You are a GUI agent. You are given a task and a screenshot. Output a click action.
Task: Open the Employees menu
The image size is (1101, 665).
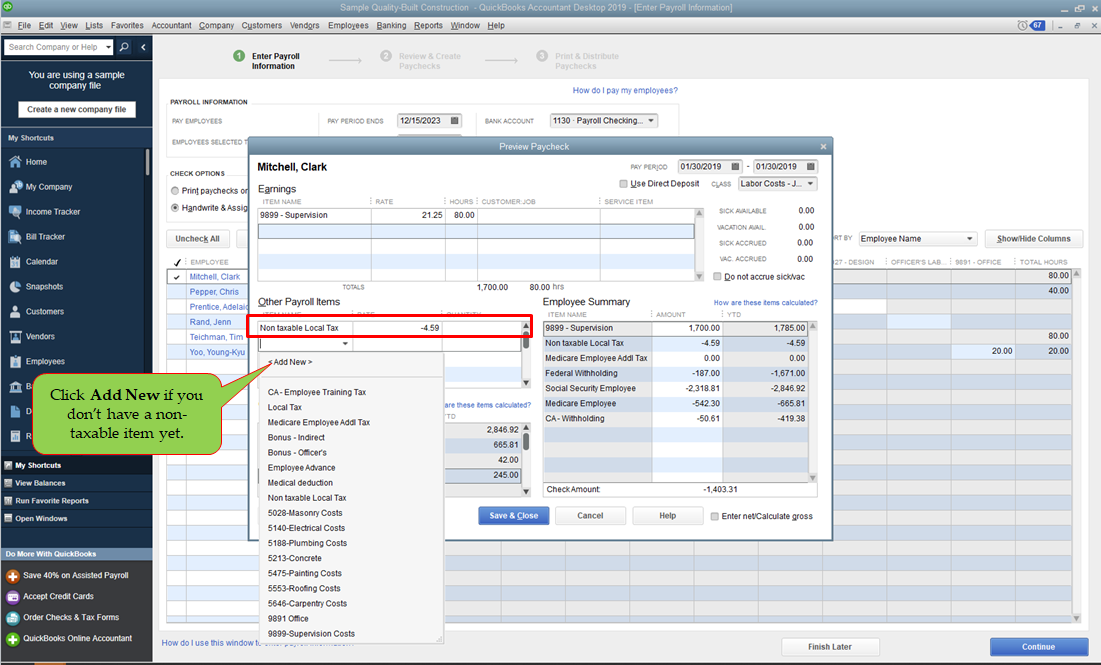[348, 25]
